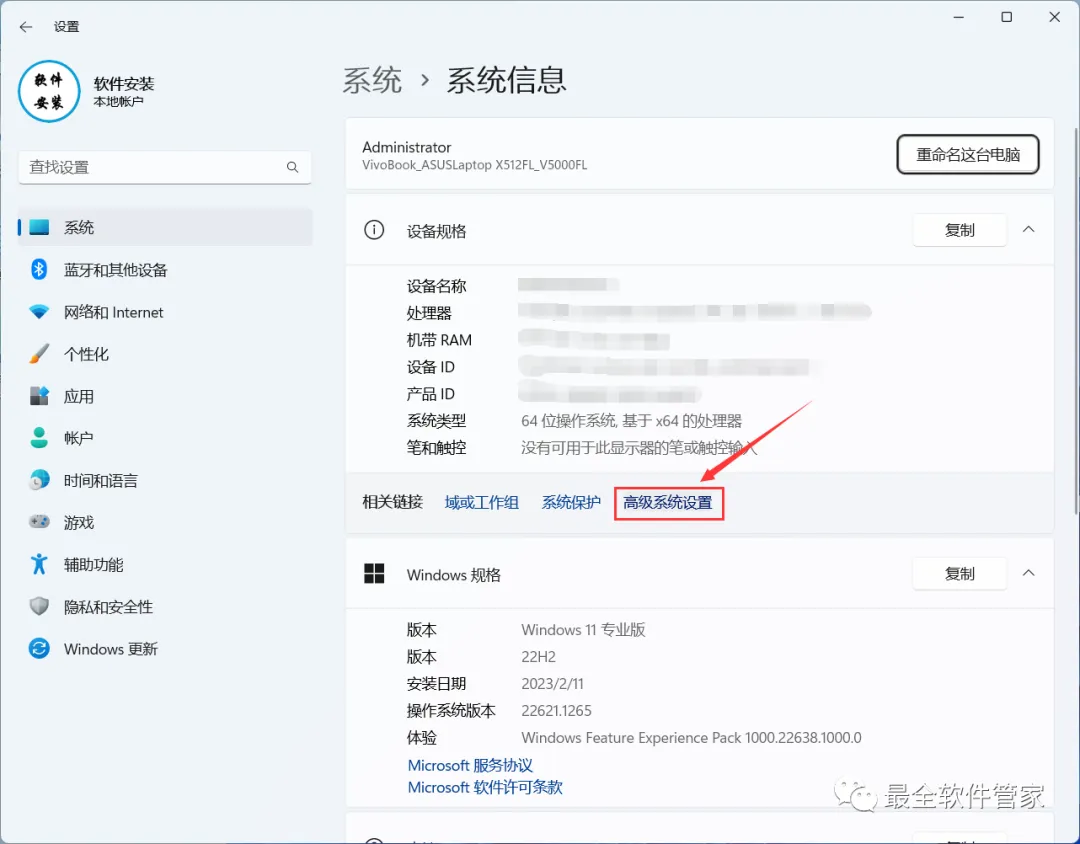This screenshot has width=1080, height=844.
Task: Click the 64 位操作系统 system type value
Action: tap(632, 421)
